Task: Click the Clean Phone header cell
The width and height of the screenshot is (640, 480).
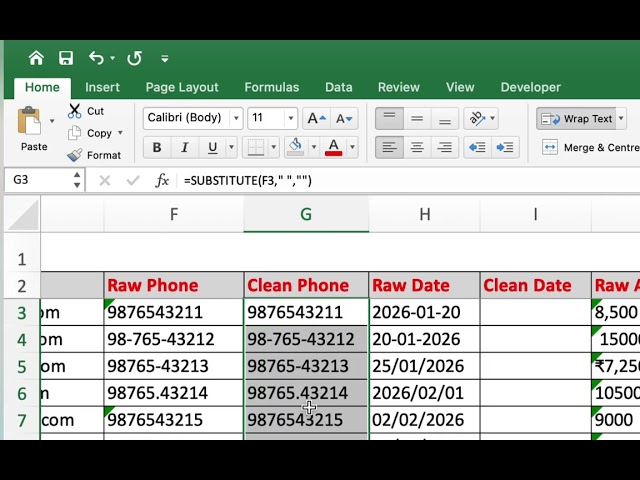Action: pos(306,285)
